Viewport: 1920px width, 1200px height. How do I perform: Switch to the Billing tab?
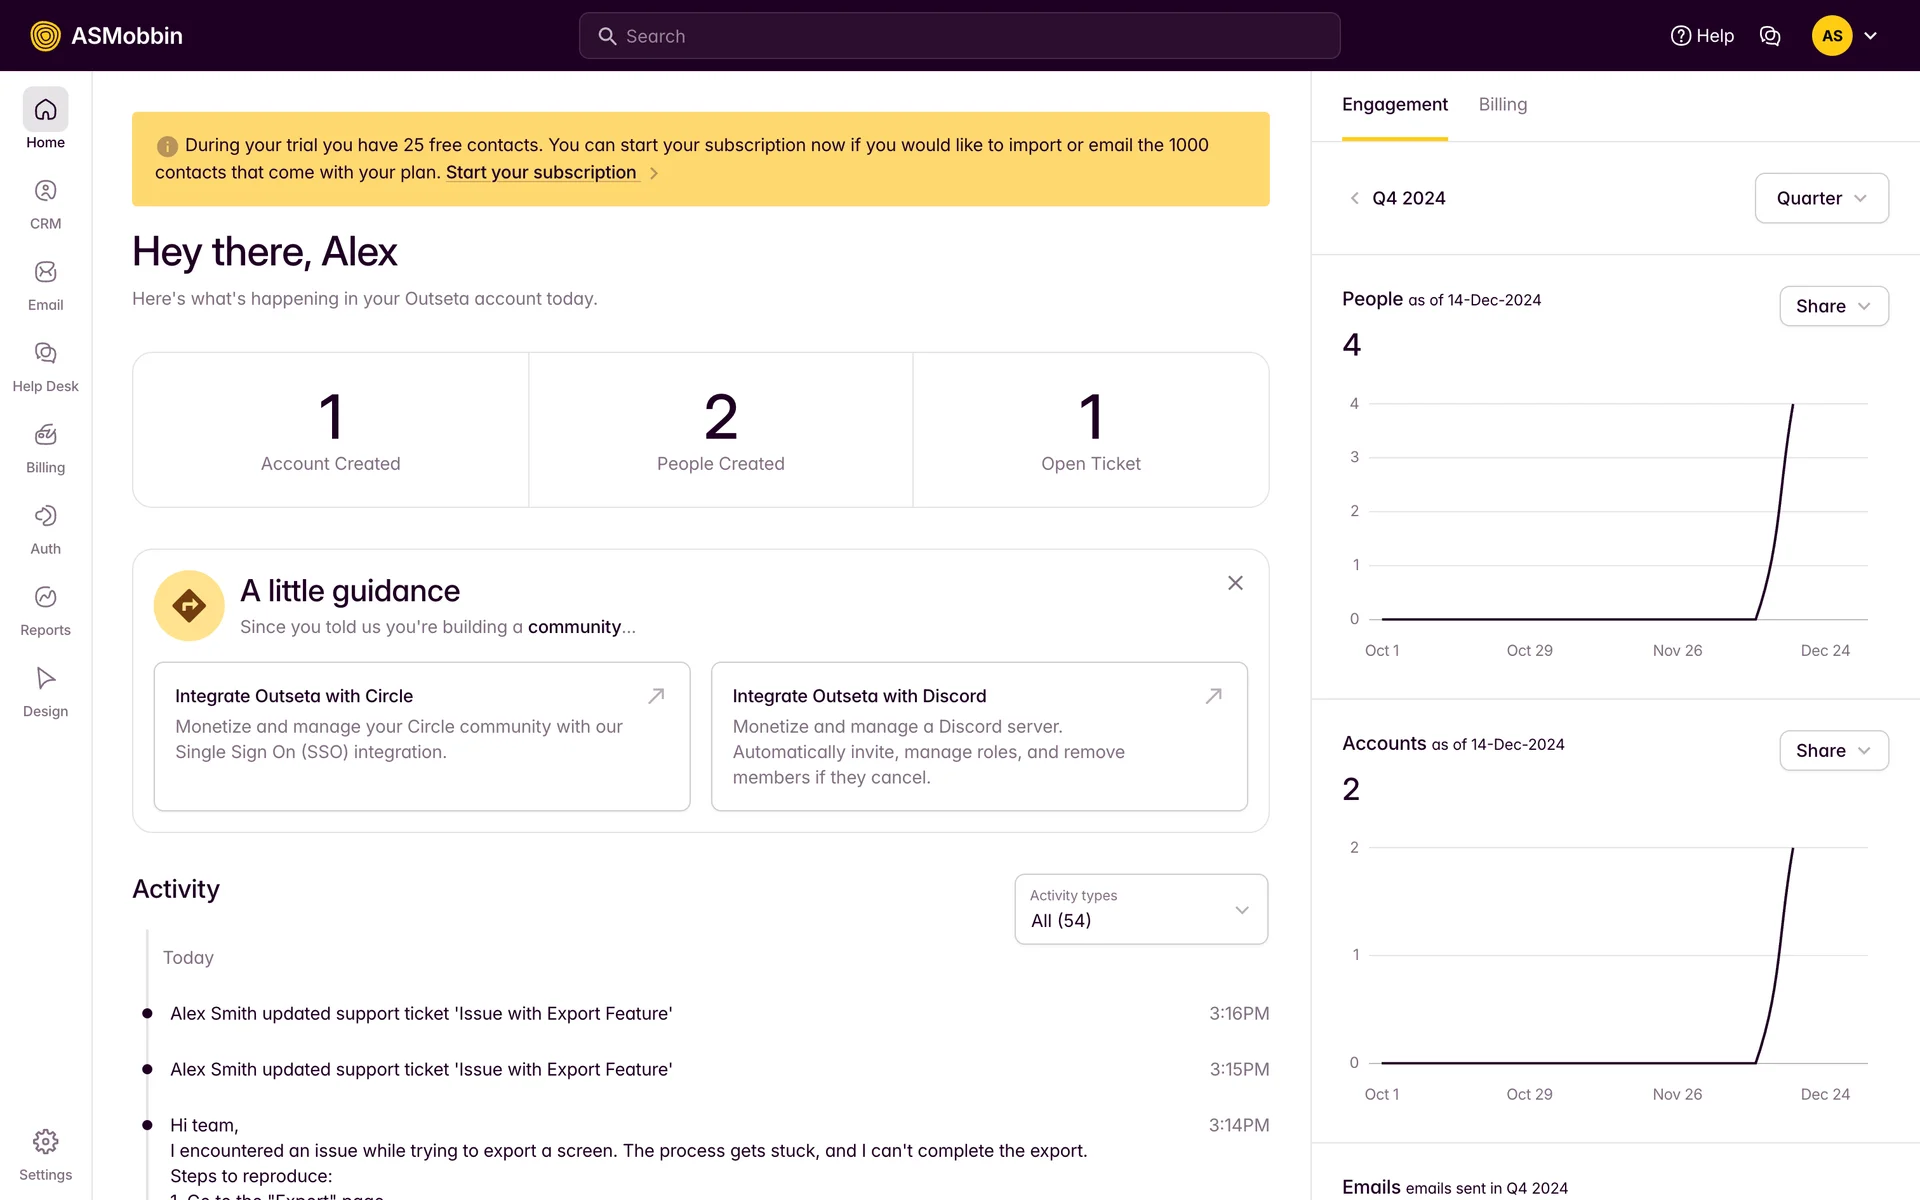[1502, 105]
